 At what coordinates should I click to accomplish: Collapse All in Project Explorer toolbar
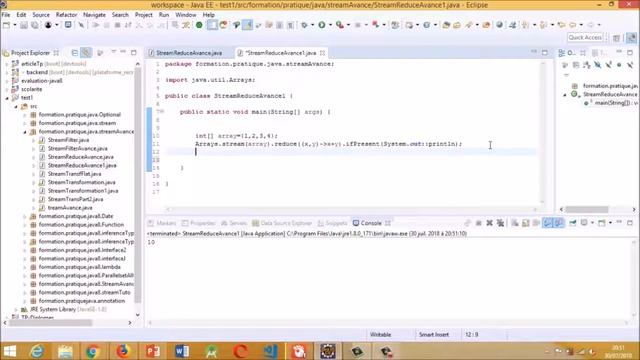pos(75,53)
